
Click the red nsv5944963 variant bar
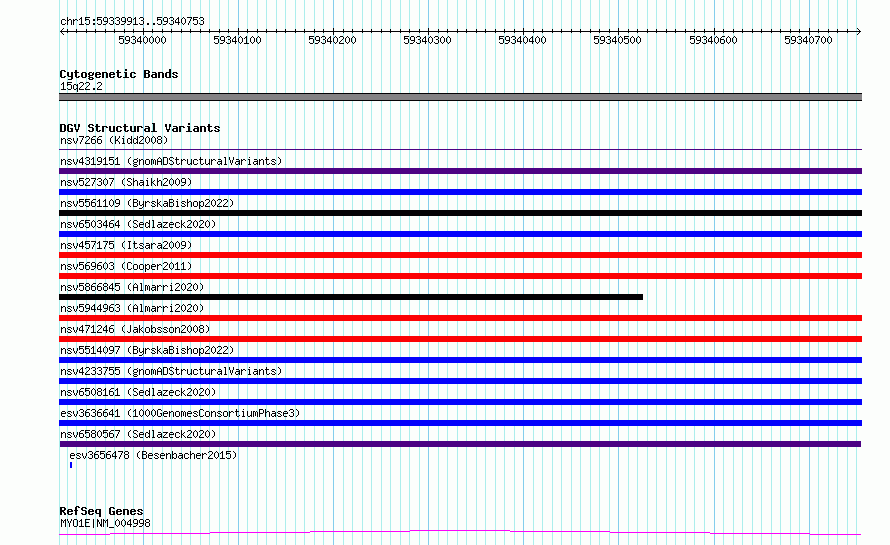point(460,318)
